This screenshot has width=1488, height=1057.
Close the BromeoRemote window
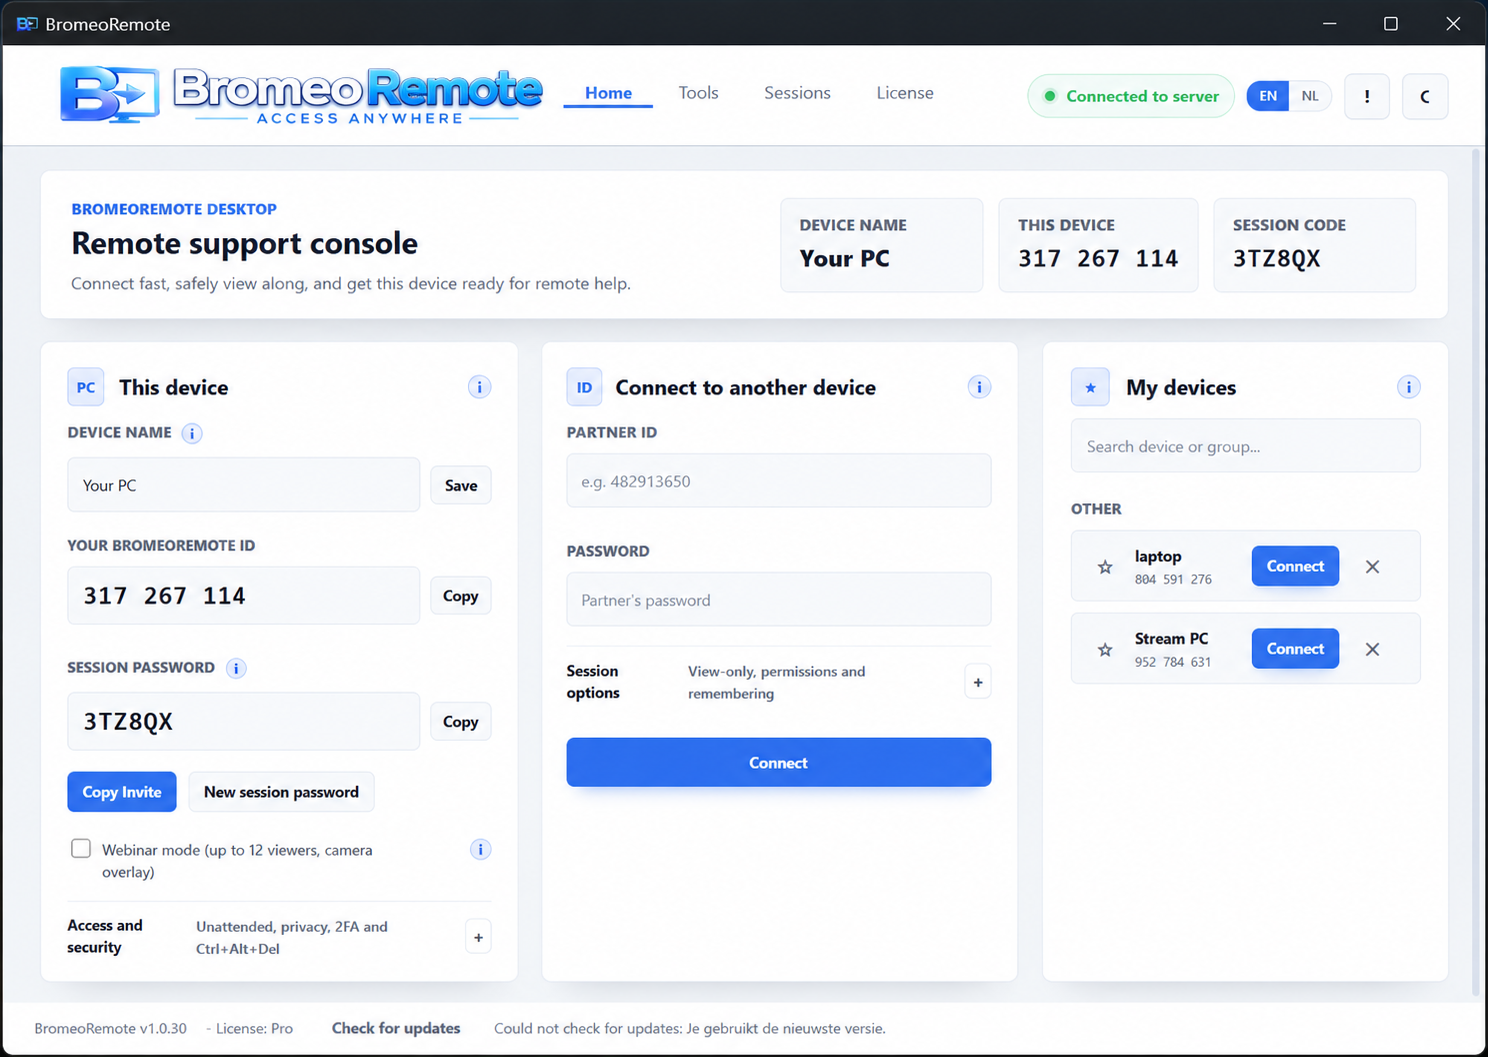coord(1453,23)
